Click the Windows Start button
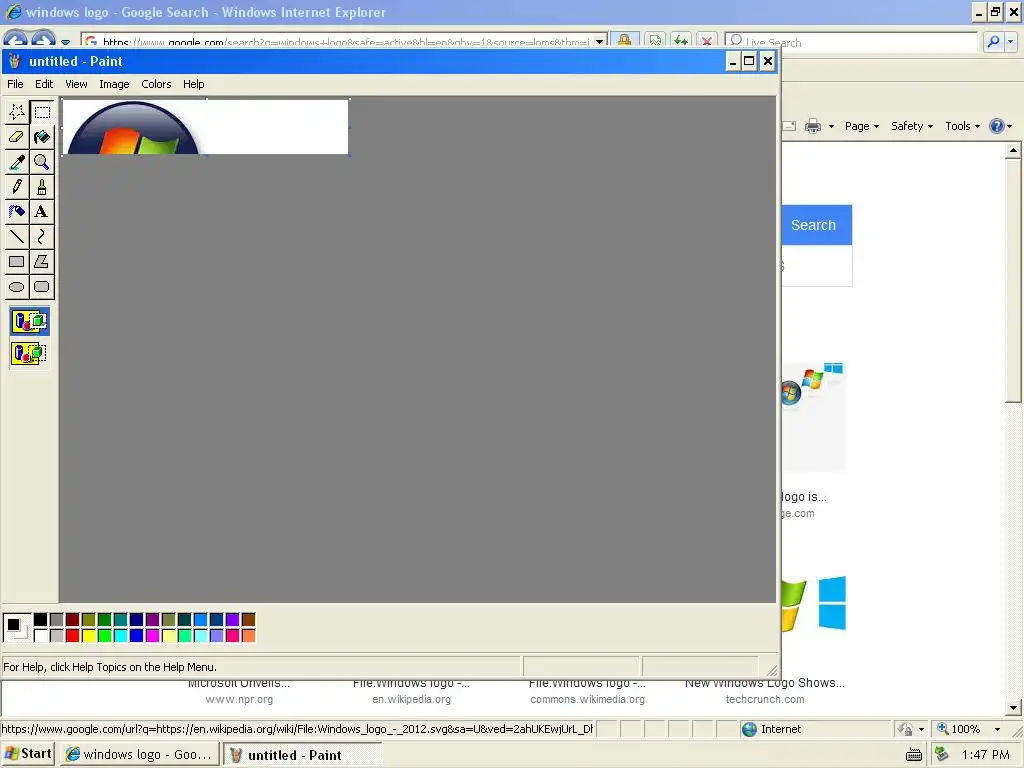Screen dimensions: 1024x768 coord(28,754)
